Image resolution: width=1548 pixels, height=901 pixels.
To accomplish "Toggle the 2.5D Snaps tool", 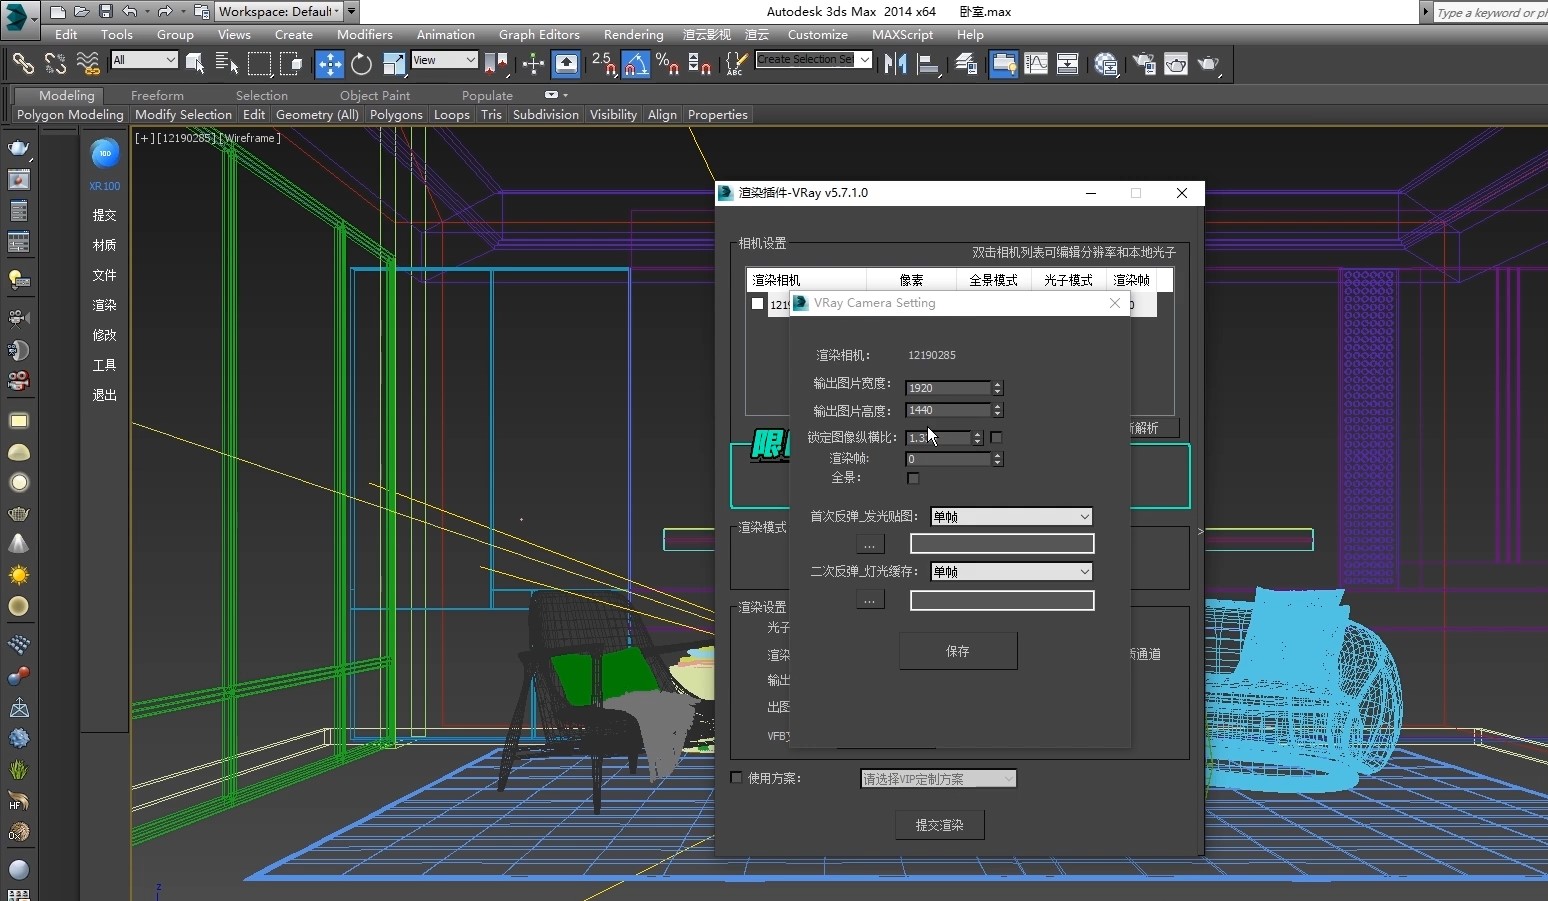I will coord(603,64).
